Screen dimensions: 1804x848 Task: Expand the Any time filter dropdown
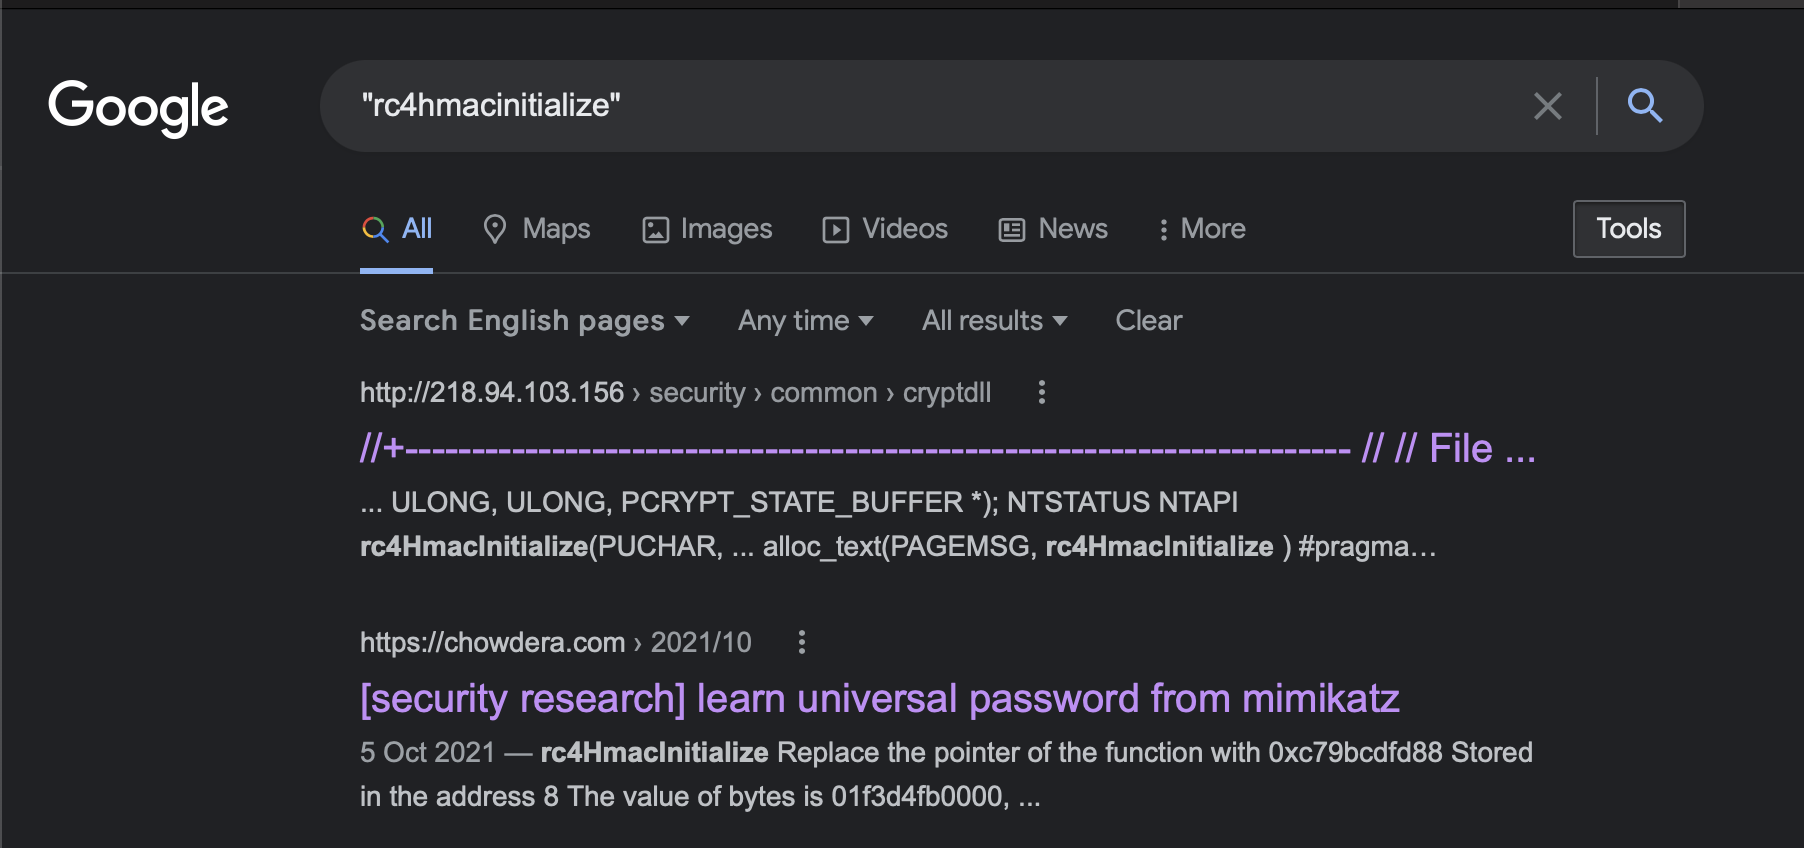(805, 321)
